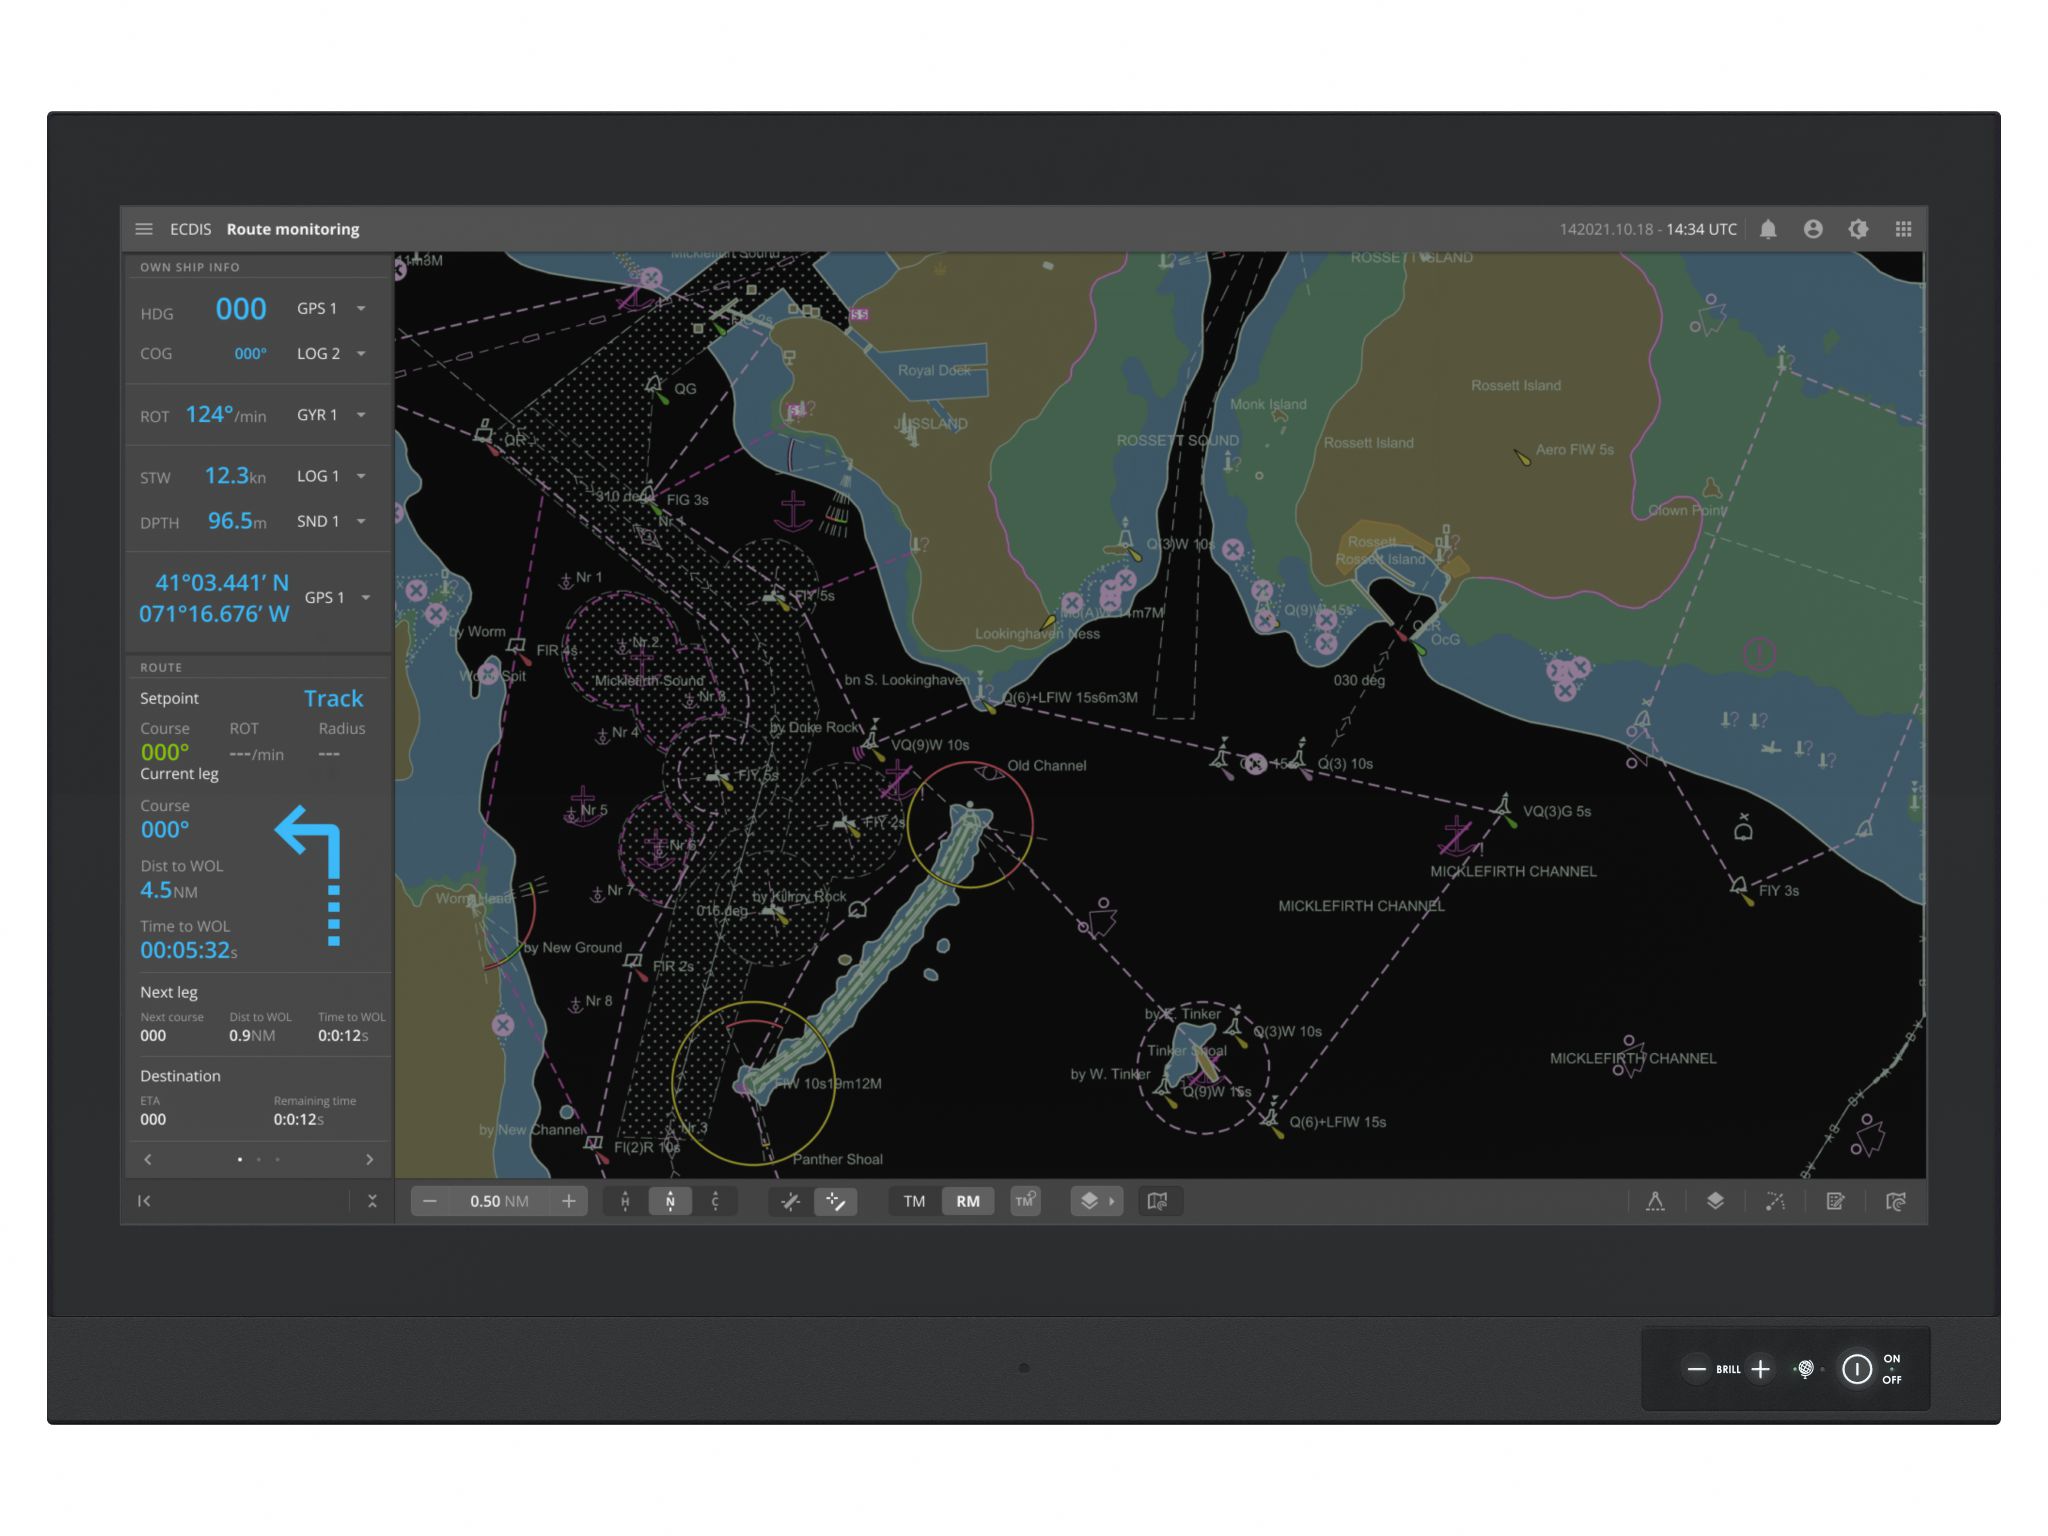Select the divider measurement tool
Screen dimensions: 2048x1536
pos(1655,1201)
